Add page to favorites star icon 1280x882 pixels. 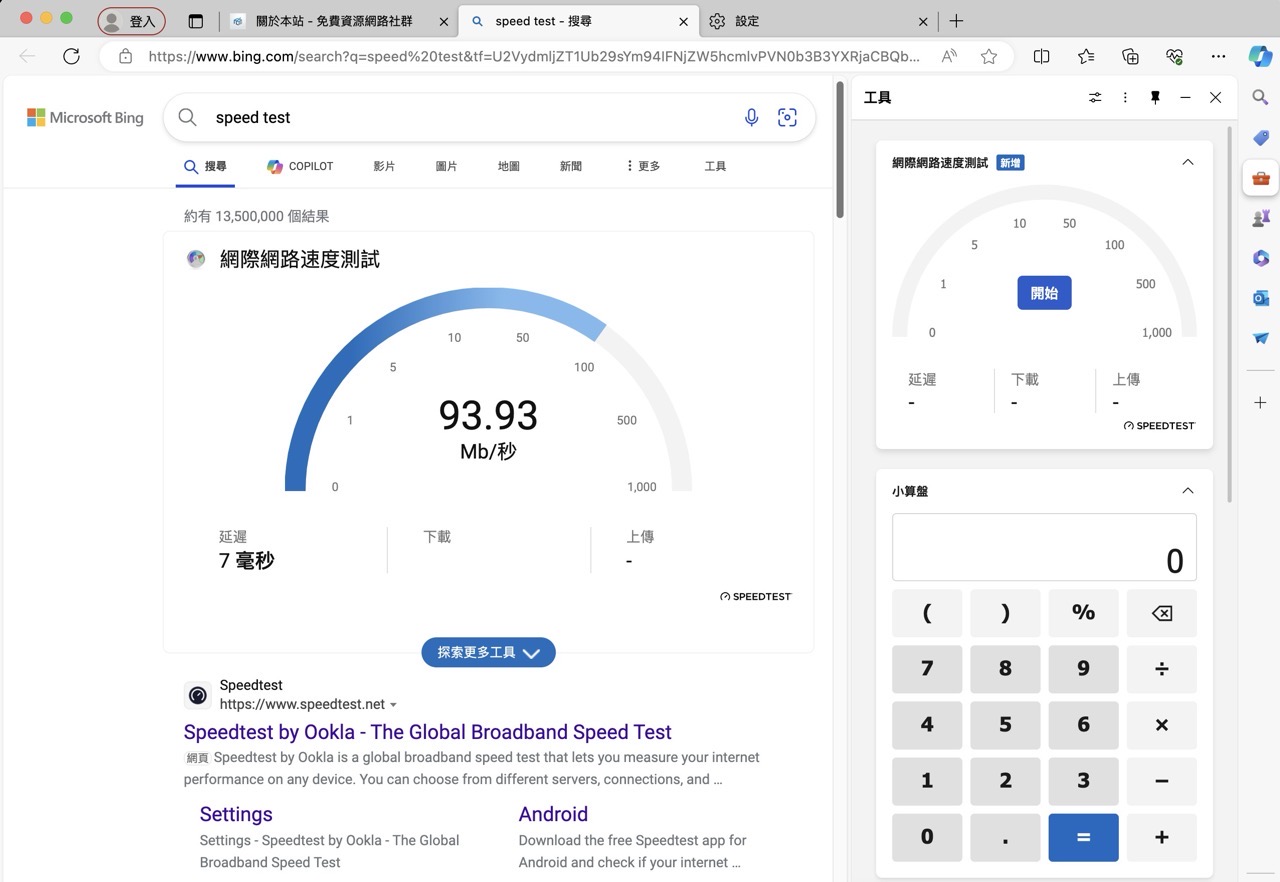[x=989, y=57]
